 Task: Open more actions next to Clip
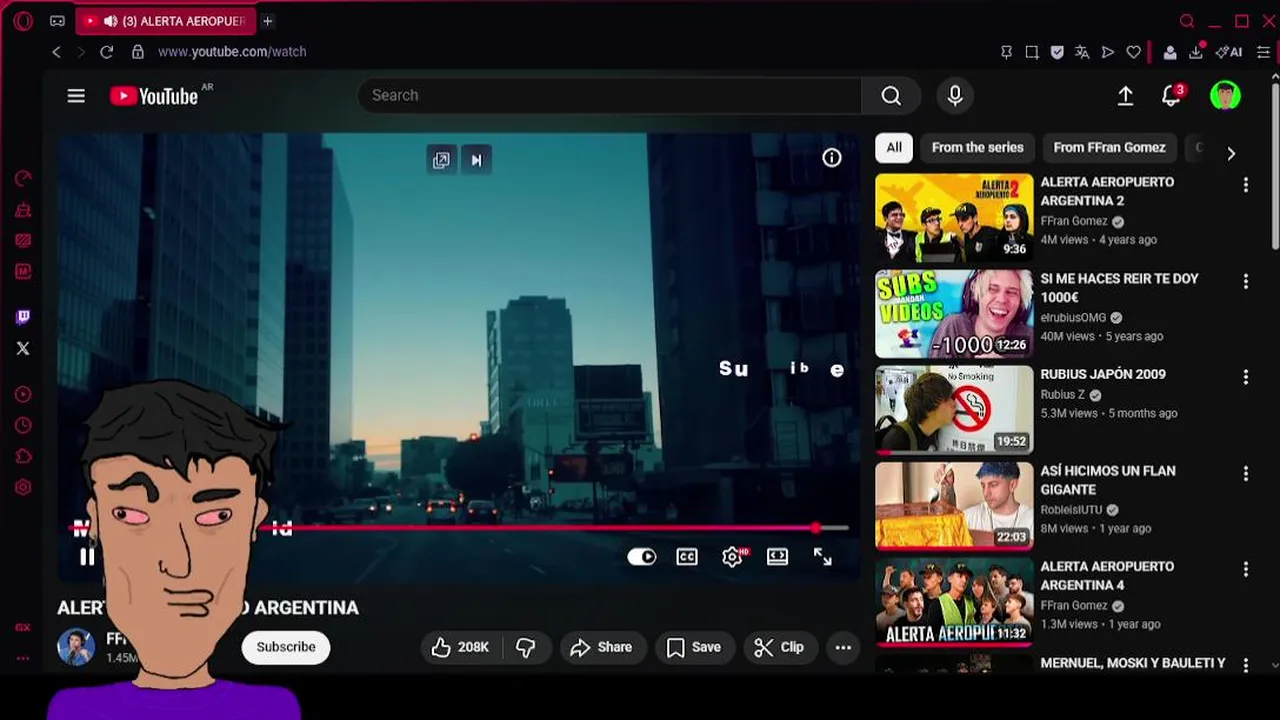coord(843,647)
